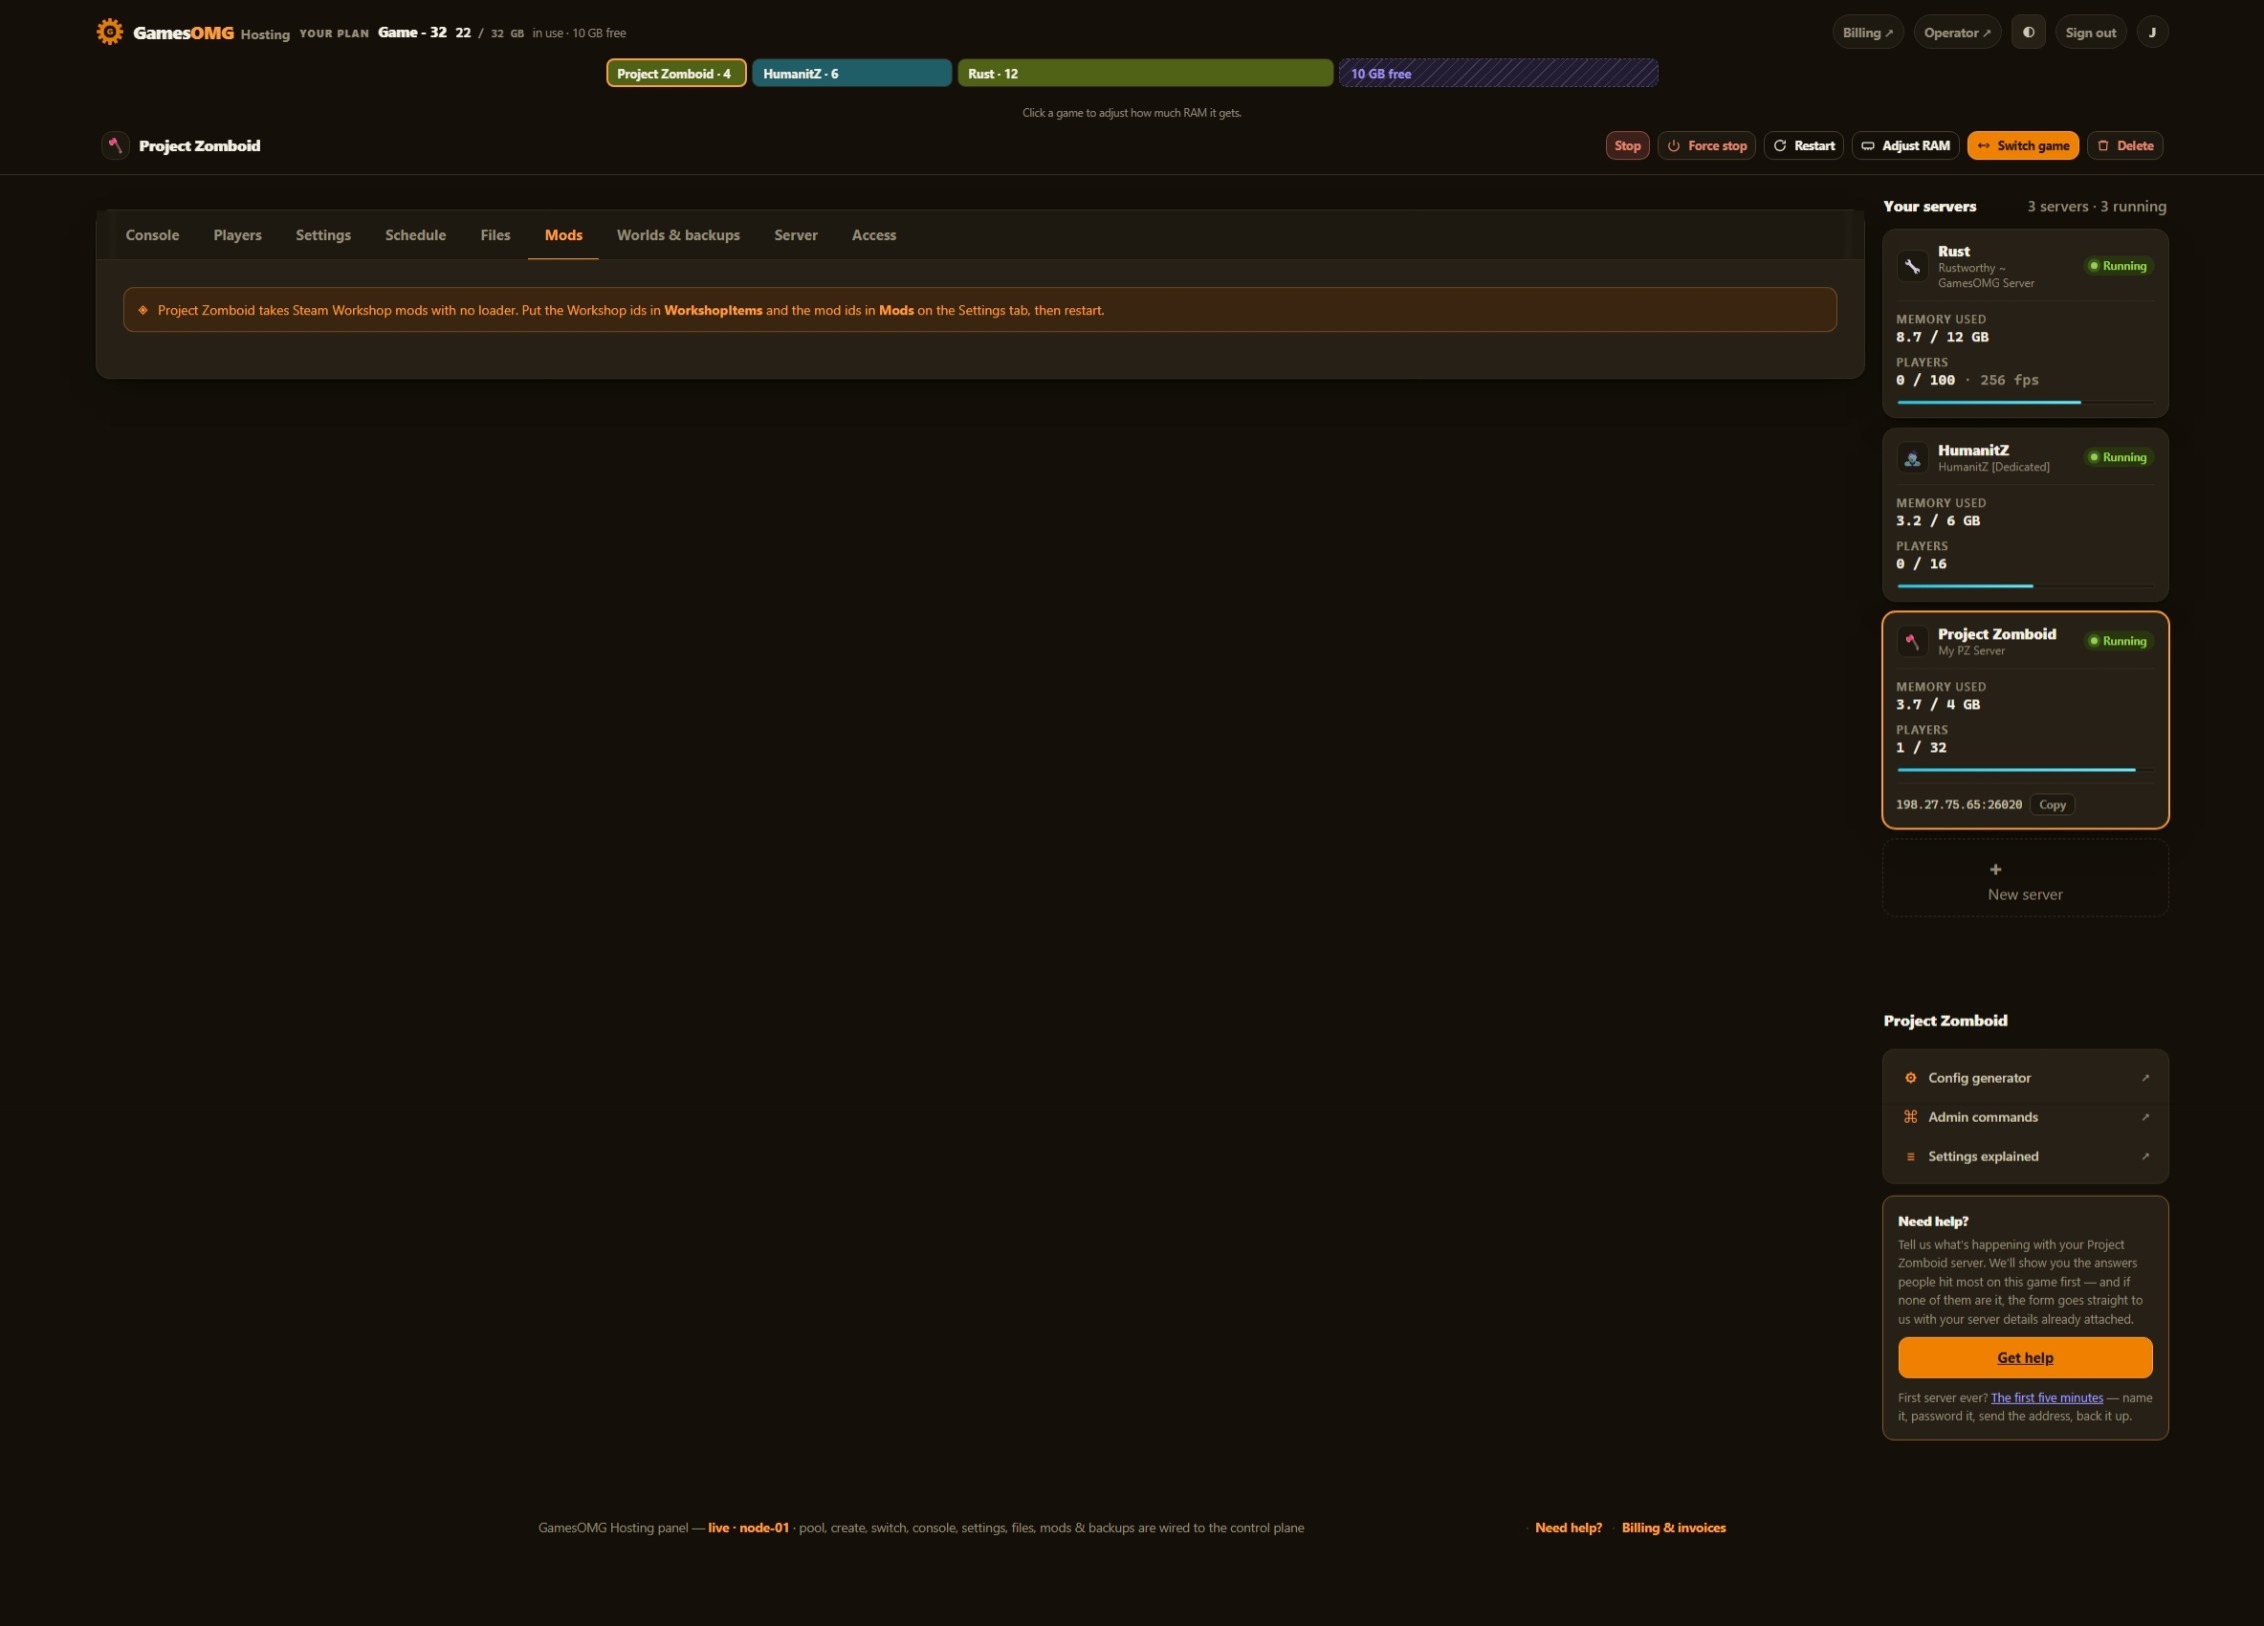Click the 'Rust' server name in sidebar
Screen dimensions: 2264x1626
[x=1953, y=251]
